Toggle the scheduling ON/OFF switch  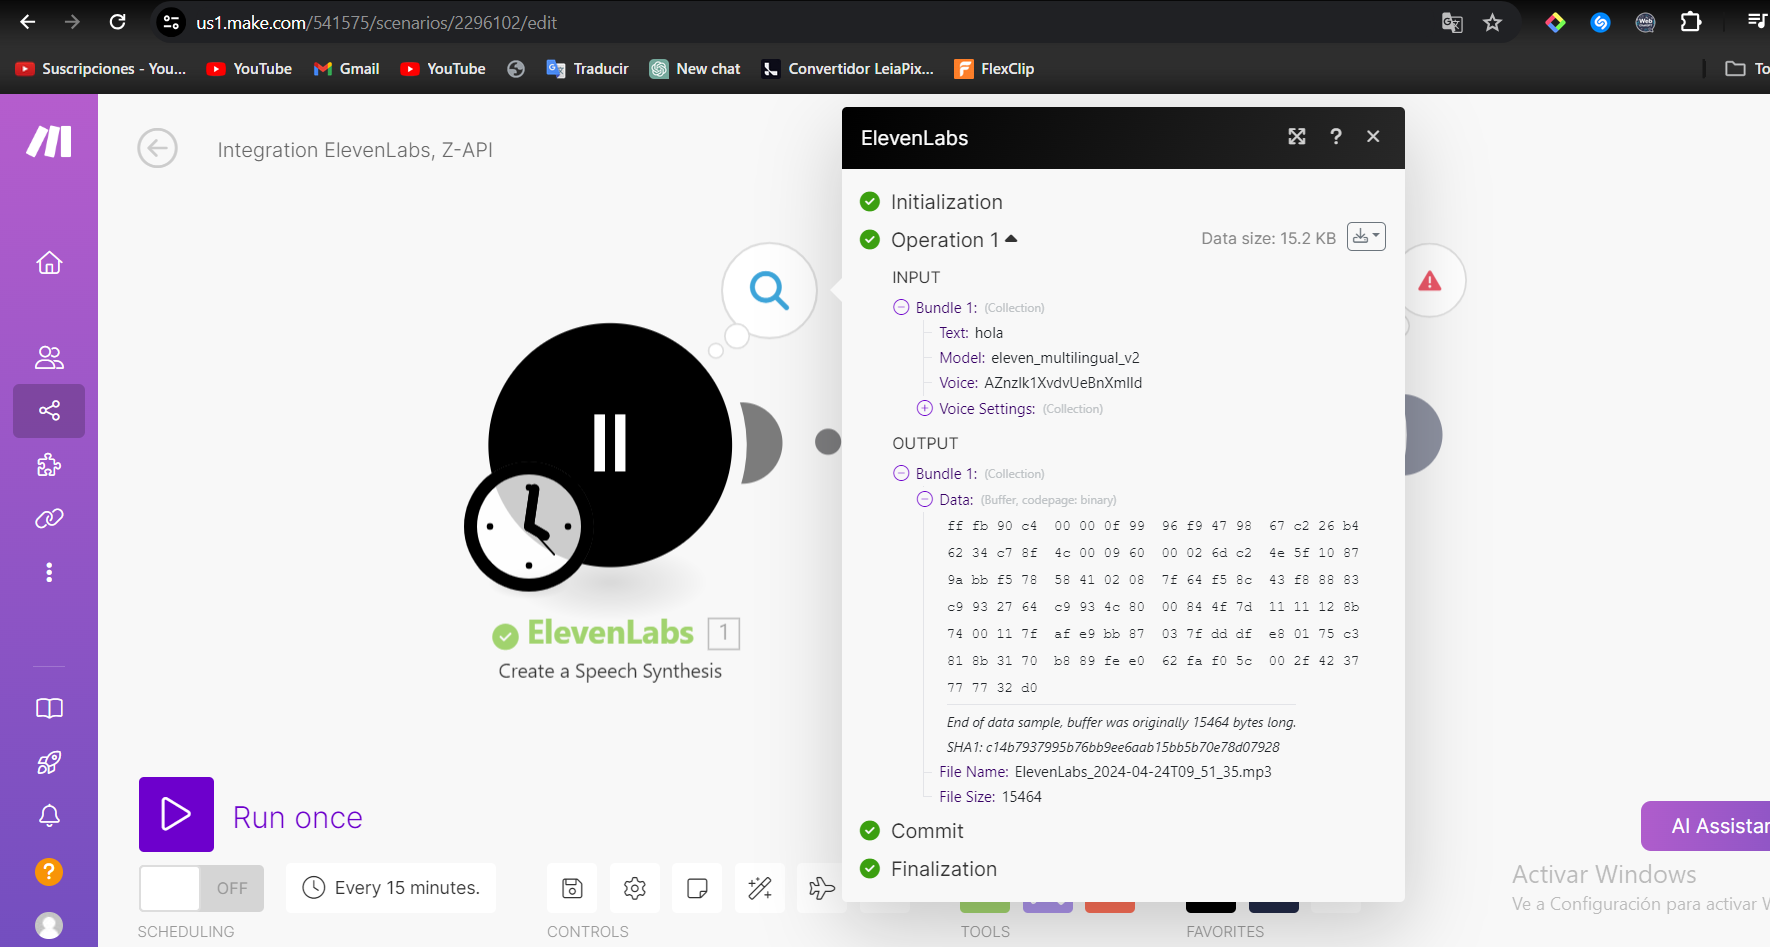coord(201,888)
